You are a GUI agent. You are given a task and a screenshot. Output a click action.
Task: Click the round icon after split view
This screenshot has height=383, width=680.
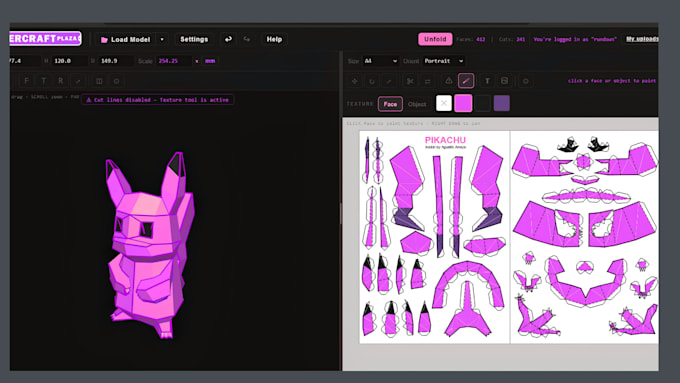[x=116, y=81]
